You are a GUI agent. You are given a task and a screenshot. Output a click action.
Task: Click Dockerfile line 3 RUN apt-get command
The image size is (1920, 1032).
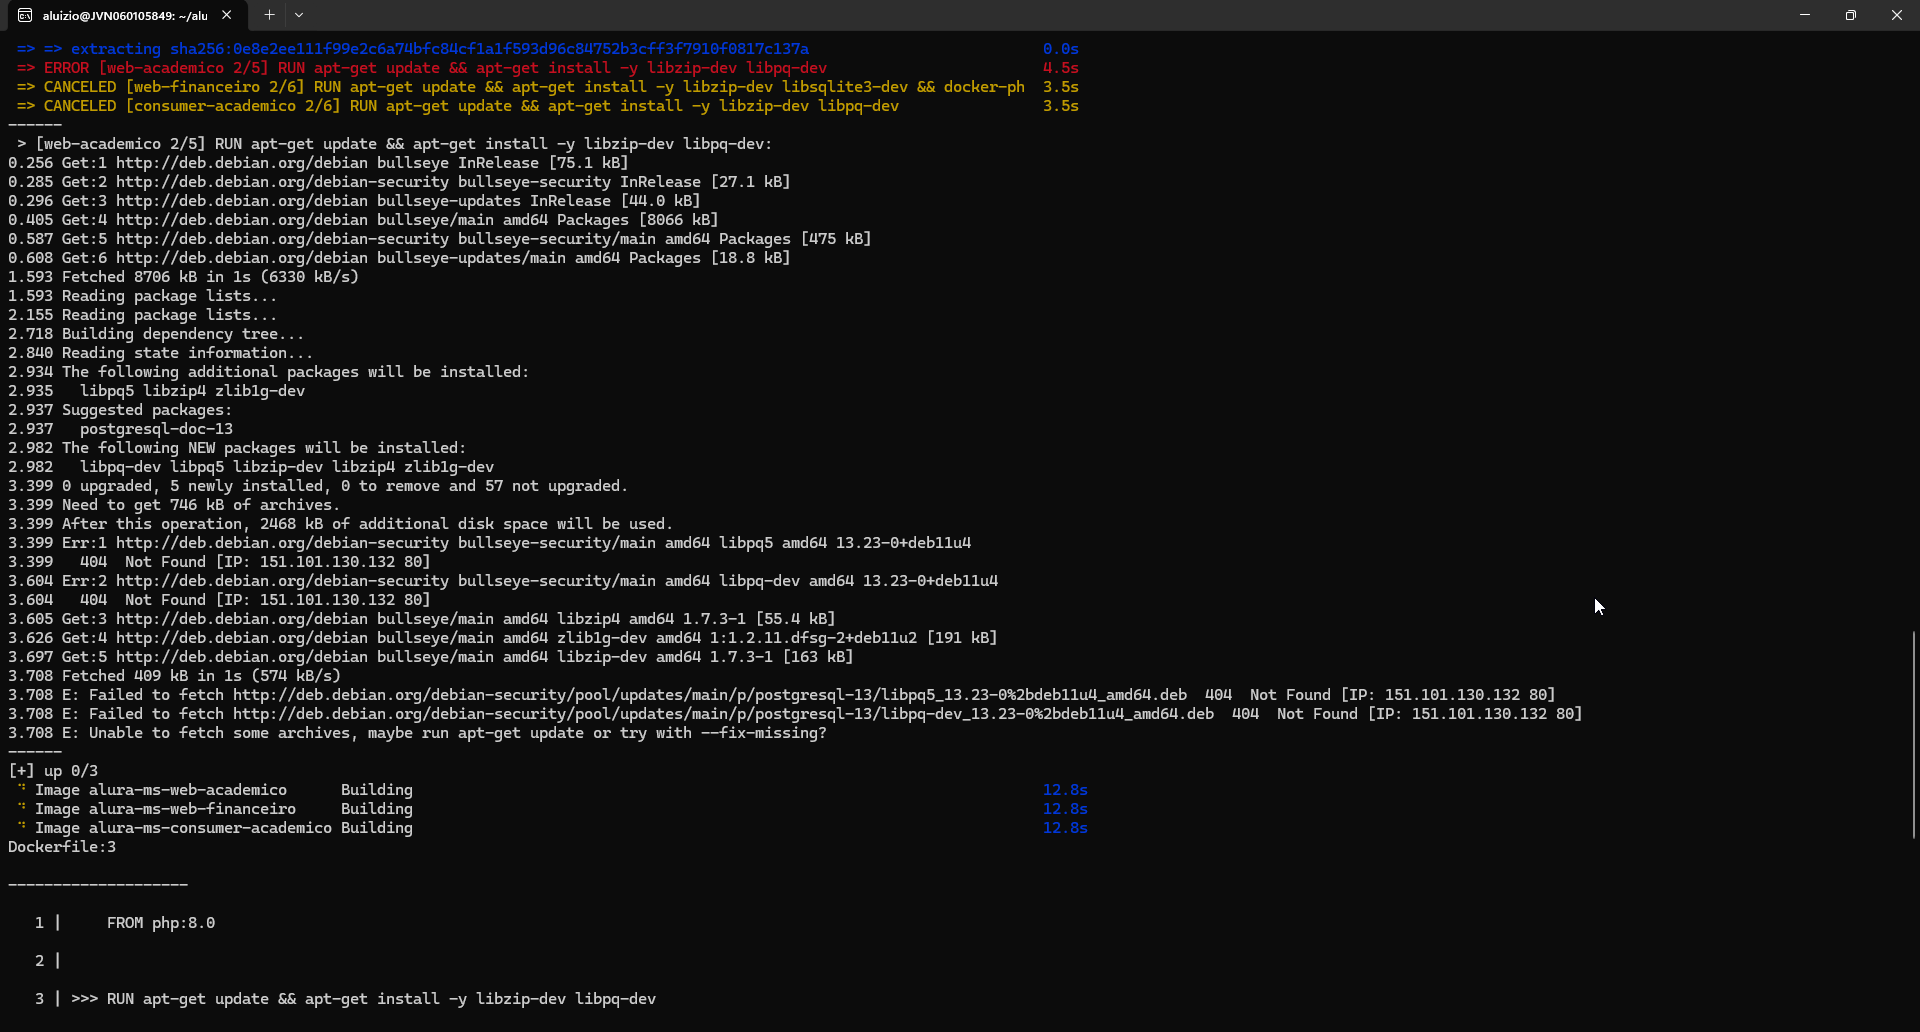pos(381,999)
